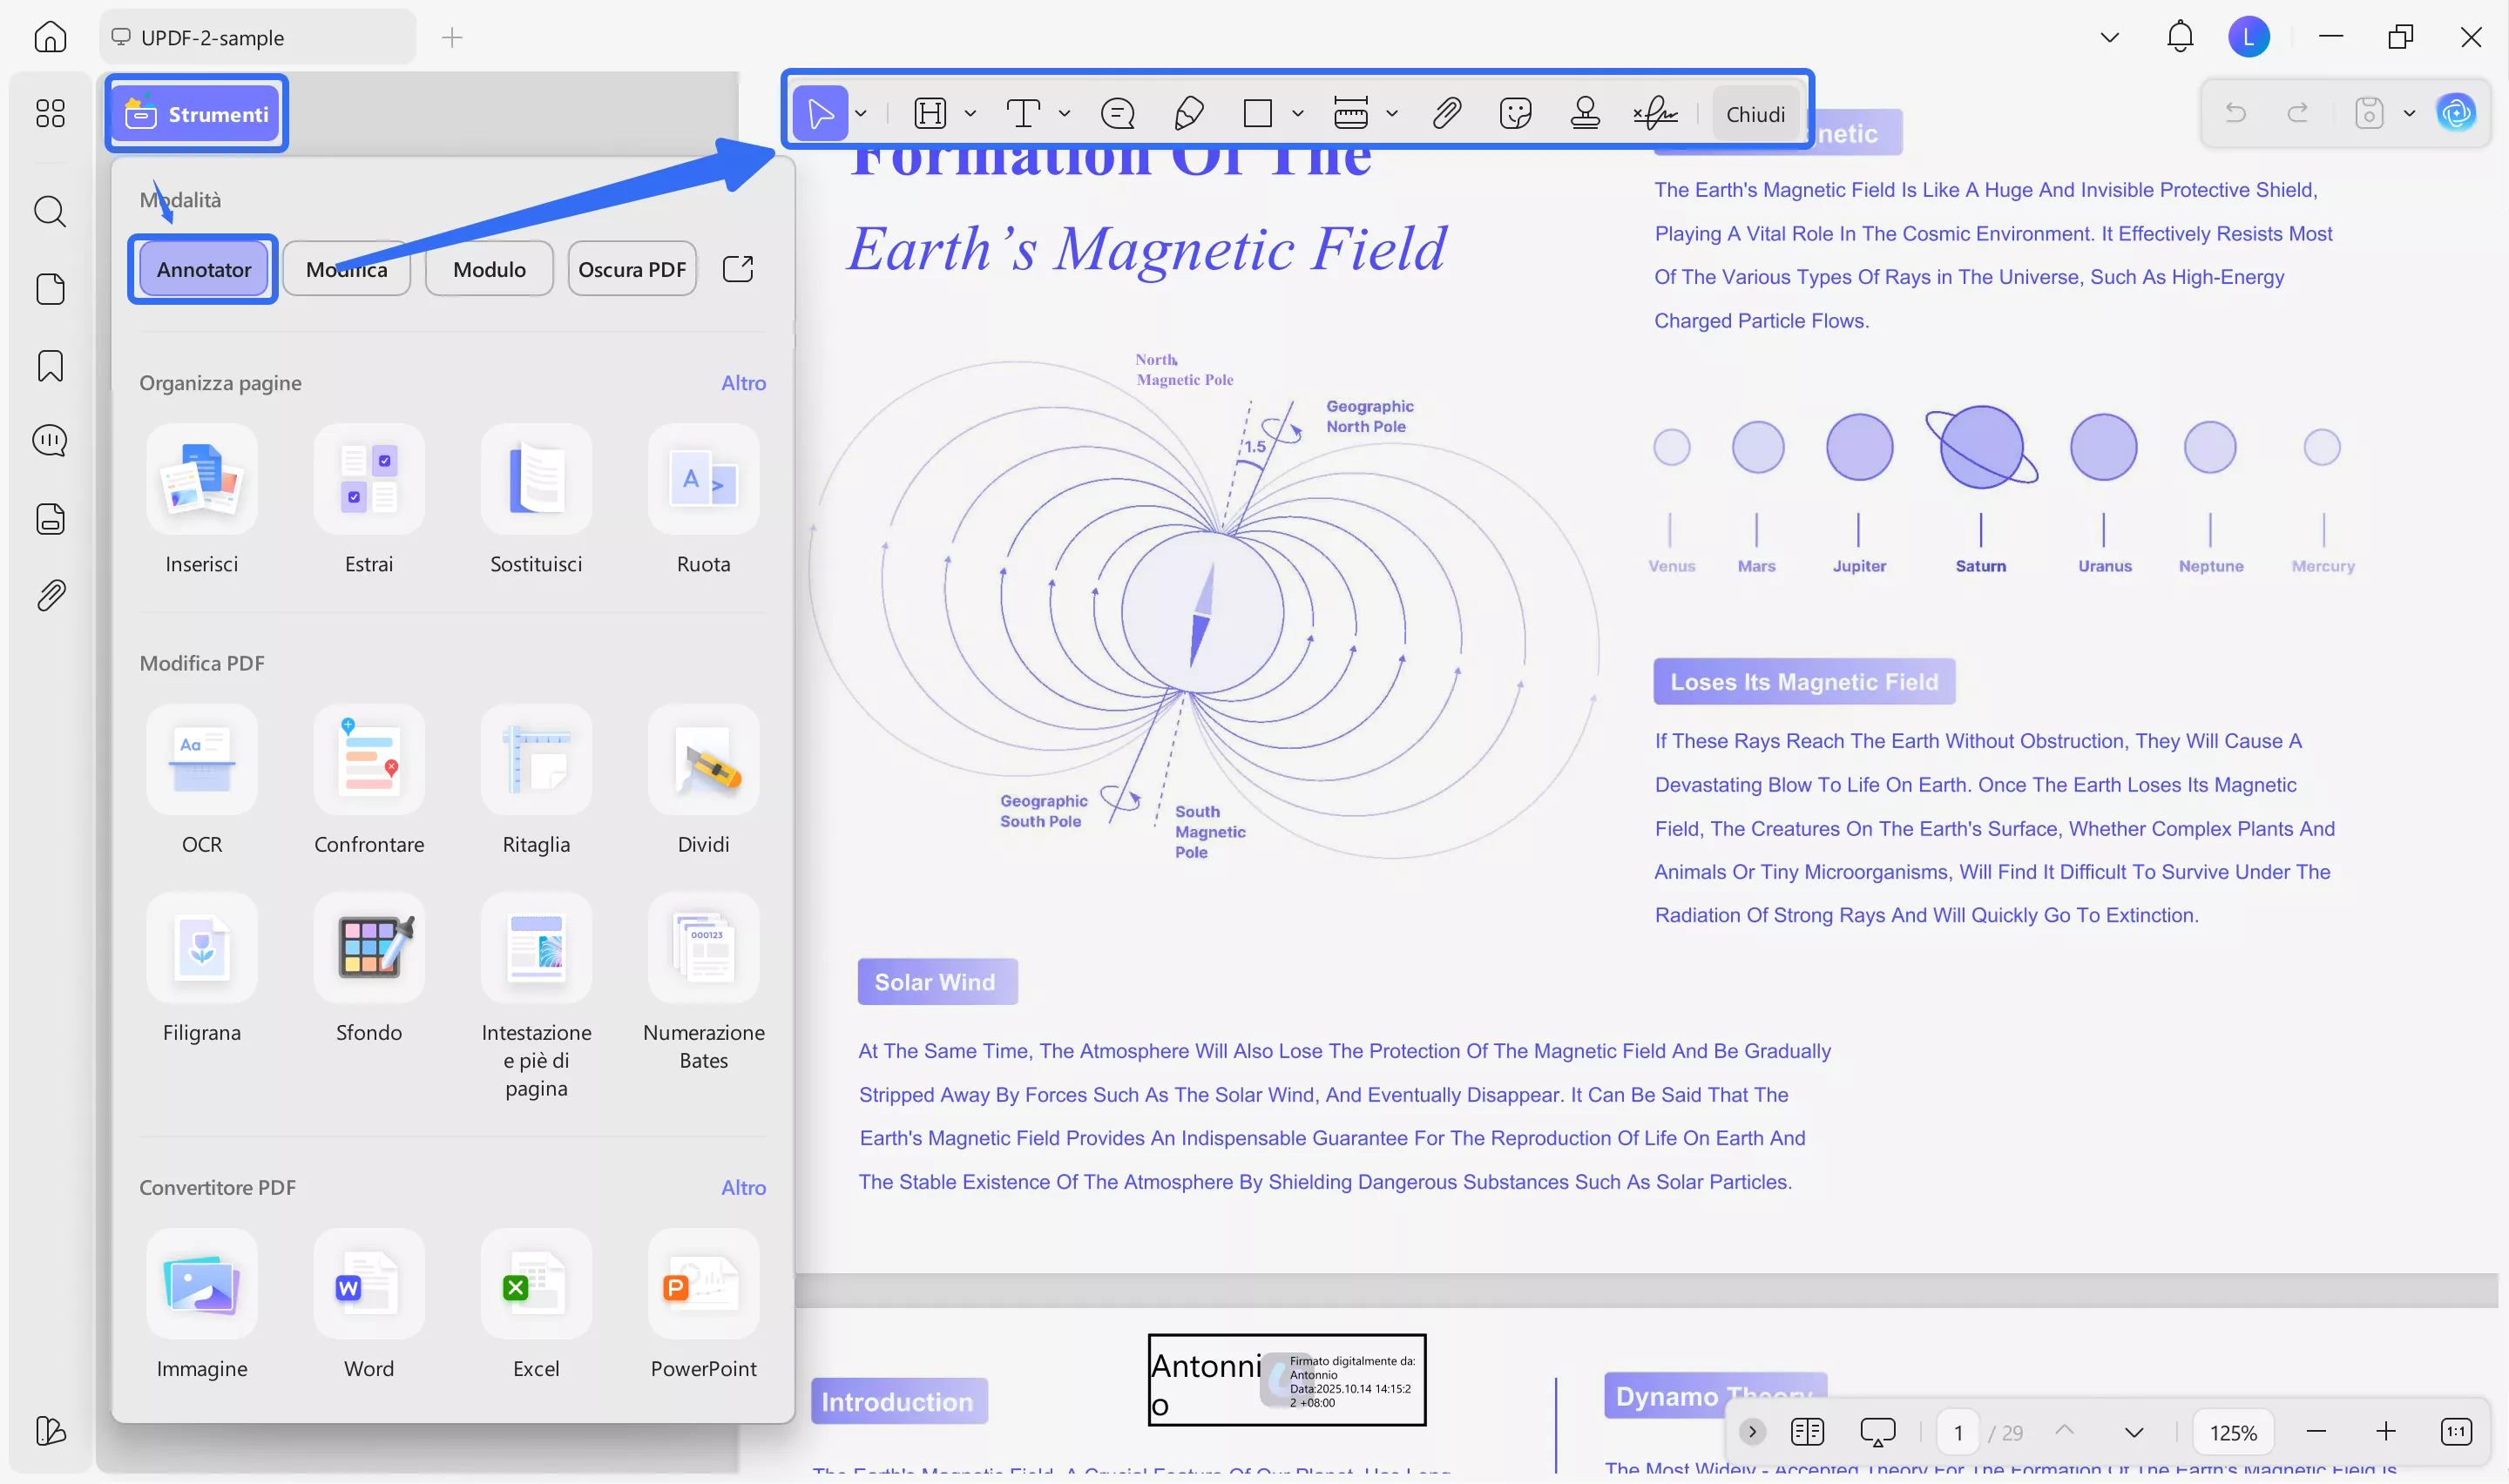Choose the Filigrana watermark tool
Screen dimensions: 2509x1484
[x=201, y=948]
